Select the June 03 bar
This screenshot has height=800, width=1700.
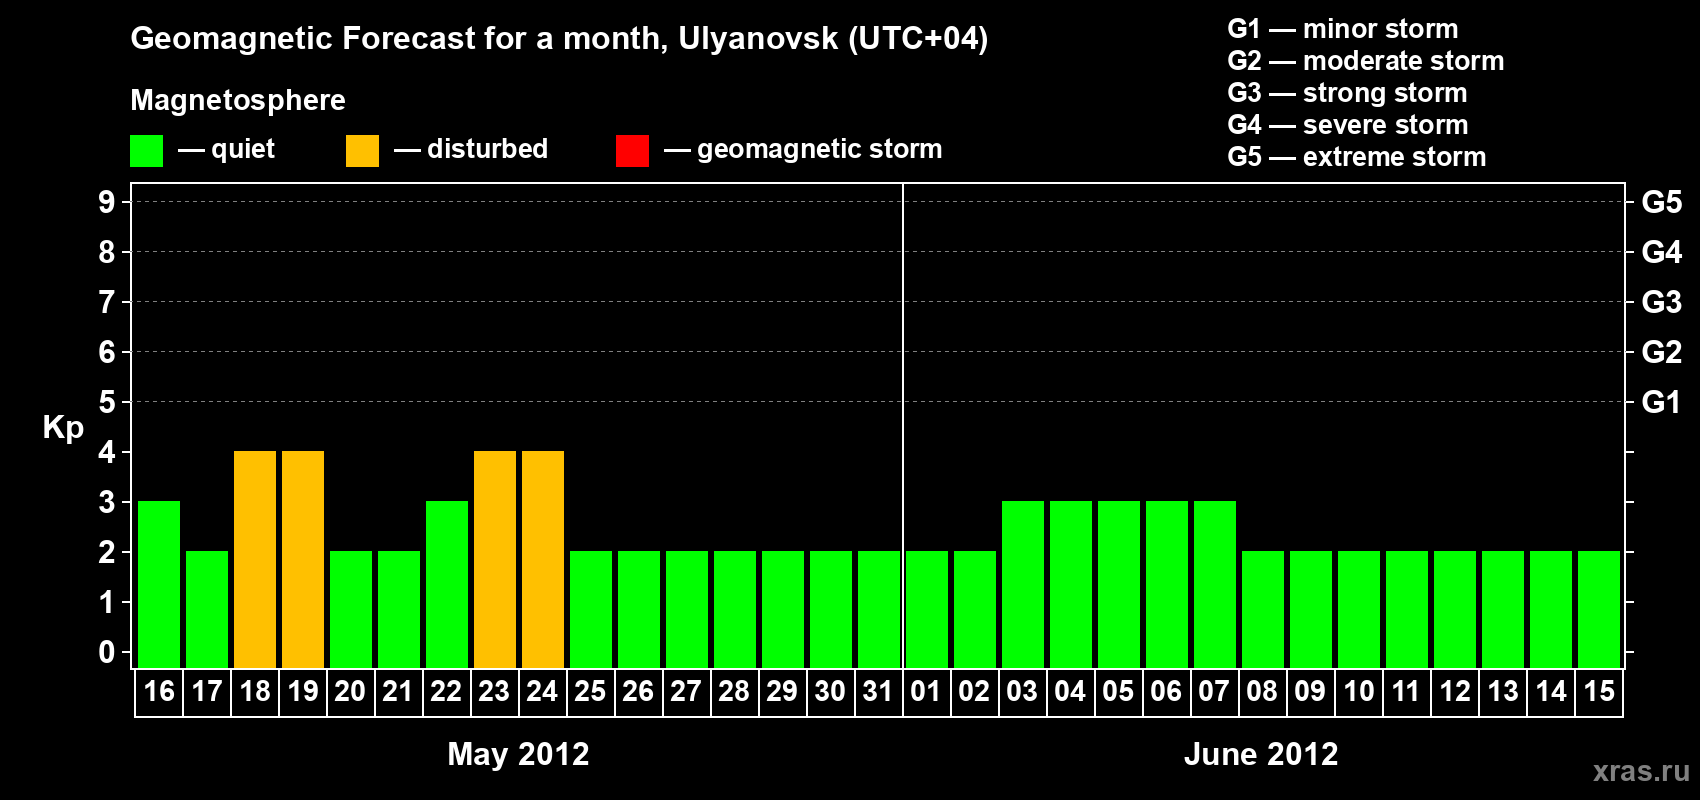click(x=1023, y=584)
